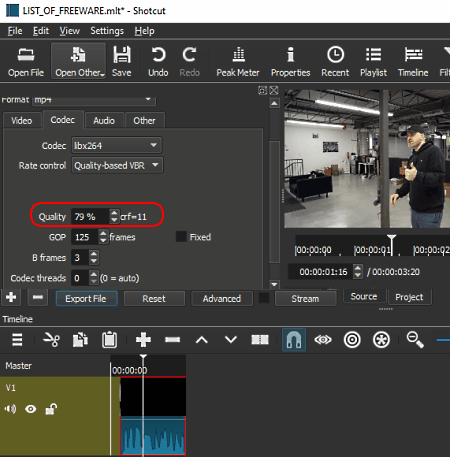Click the Advanced button
The height and width of the screenshot is (457, 450).
pyautogui.click(x=222, y=298)
